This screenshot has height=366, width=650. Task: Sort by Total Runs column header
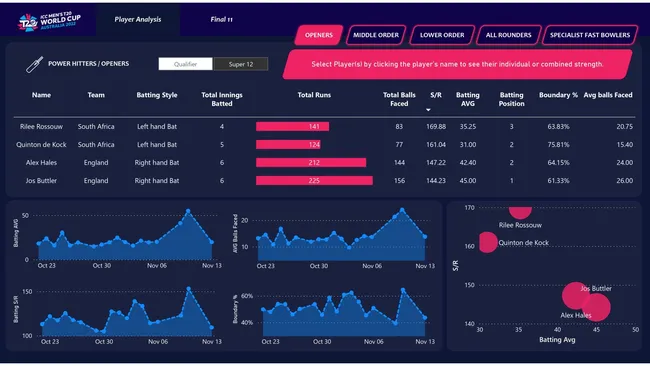pos(314,95)
